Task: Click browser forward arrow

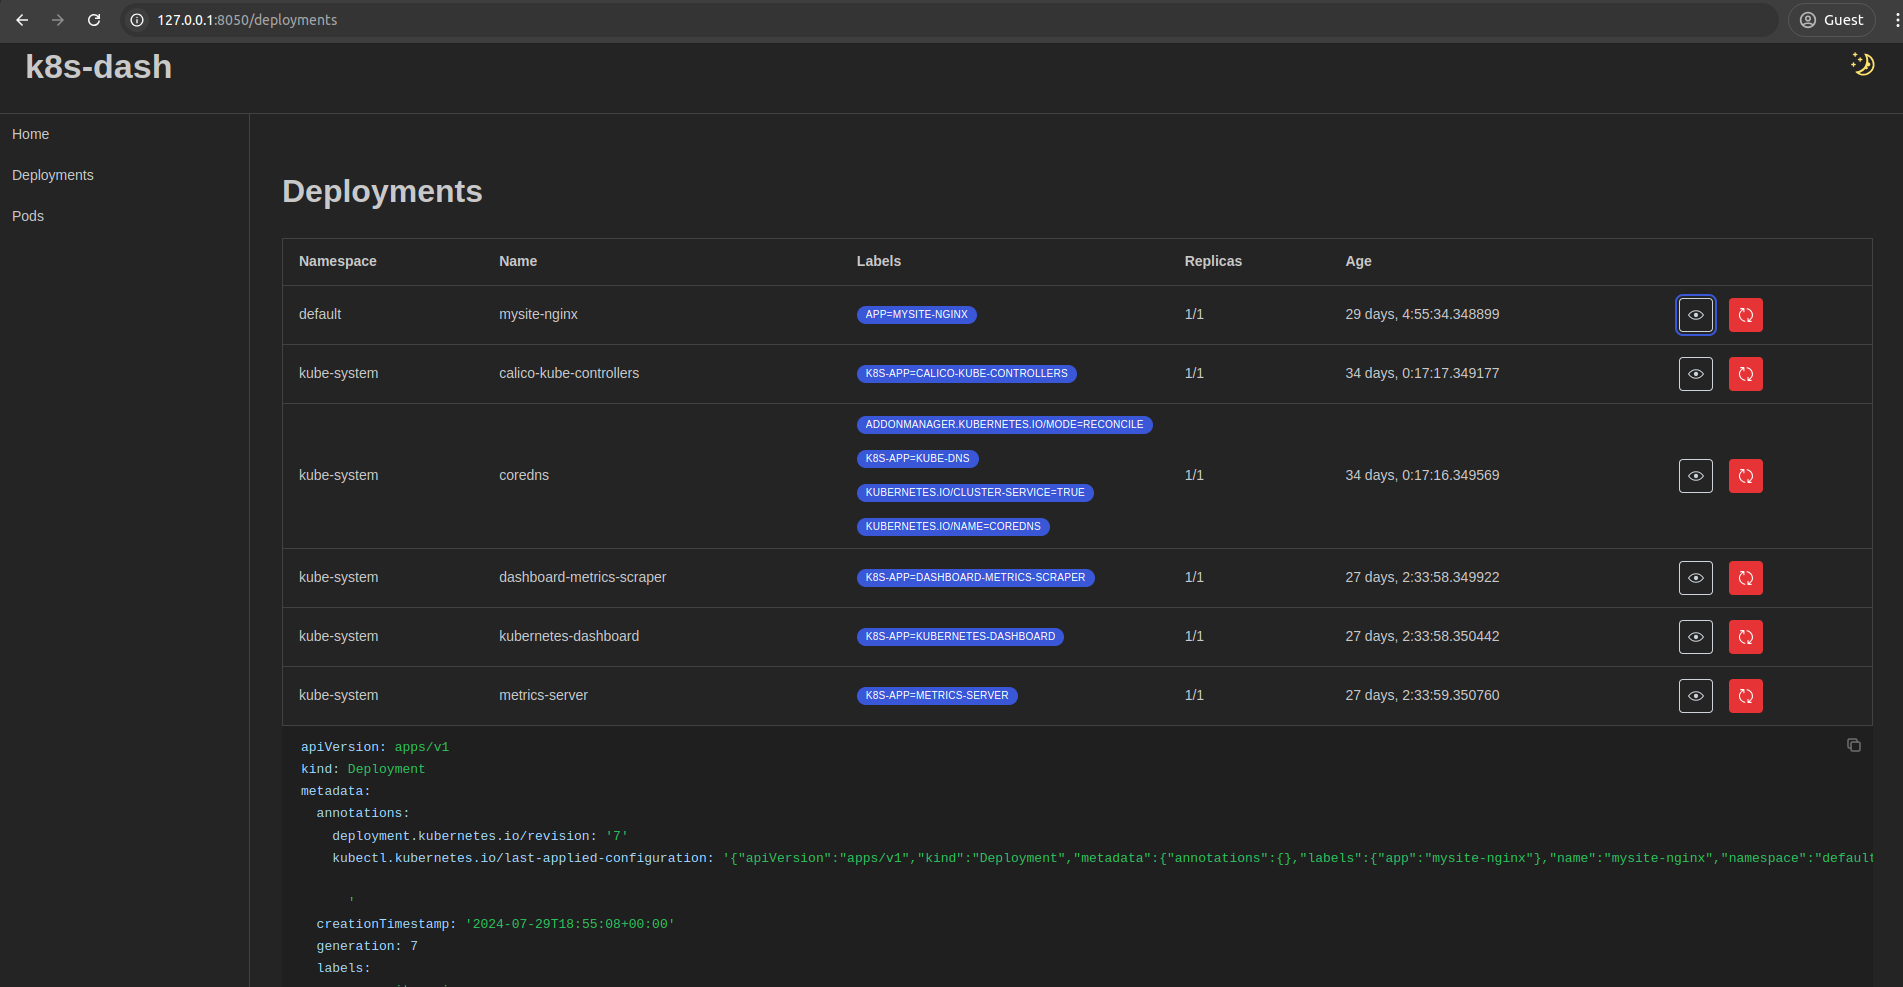Action: (x=58, y=20)
